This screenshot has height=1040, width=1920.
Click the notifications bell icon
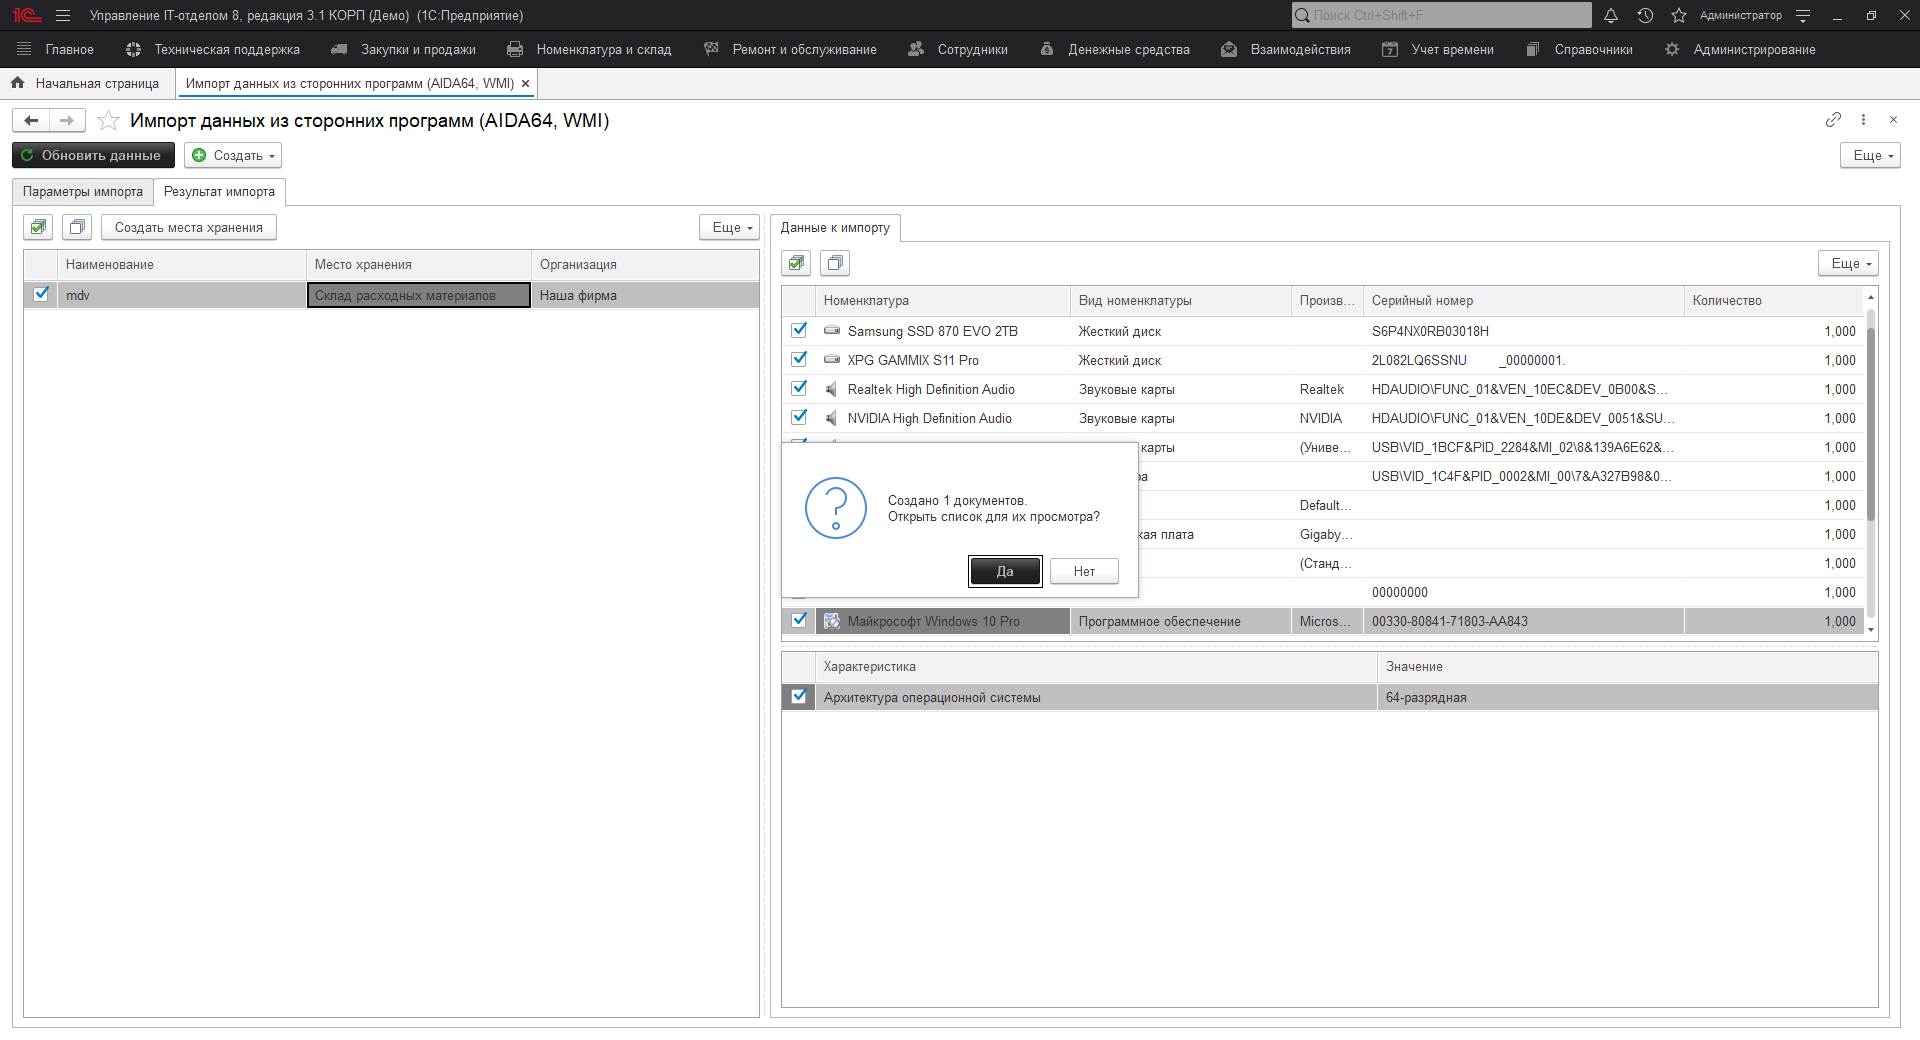(x=1611, y=16)
